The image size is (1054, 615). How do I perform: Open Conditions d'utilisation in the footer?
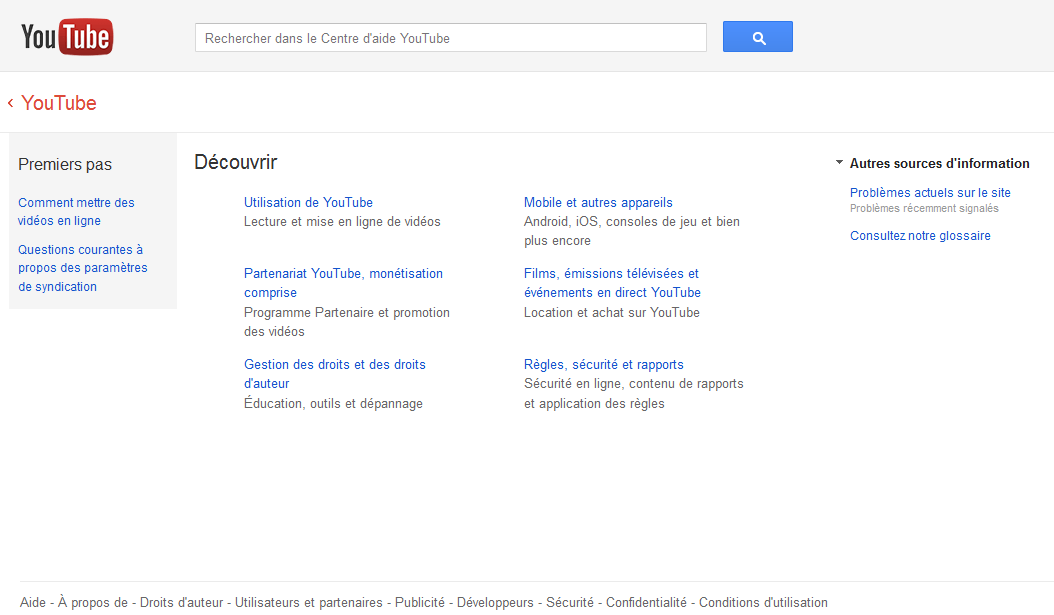pos(764,602)
